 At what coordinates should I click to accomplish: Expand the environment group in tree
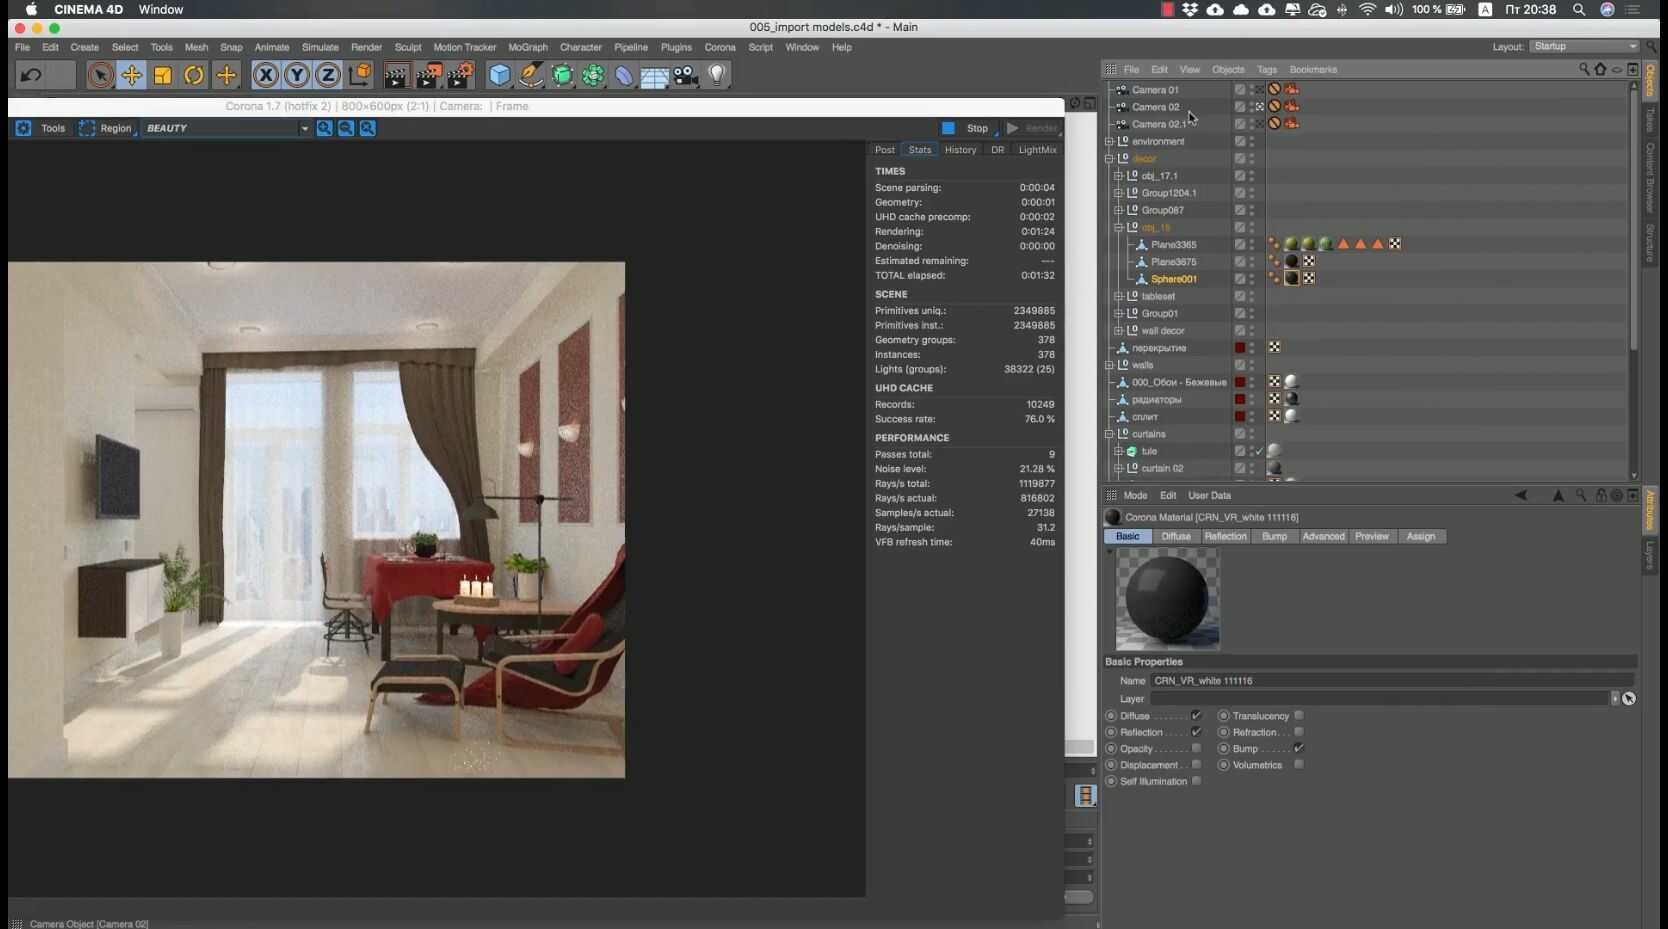(1109, 142)
